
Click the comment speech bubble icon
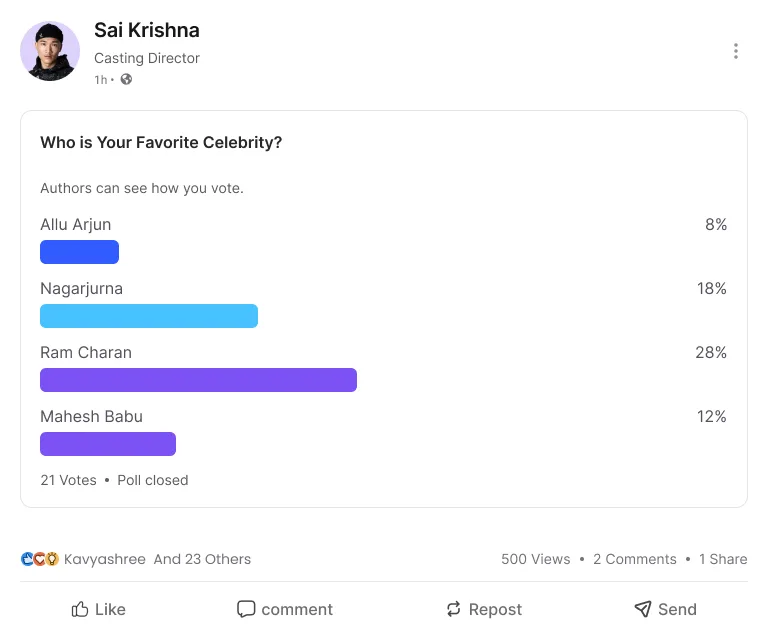pos(246,609)
